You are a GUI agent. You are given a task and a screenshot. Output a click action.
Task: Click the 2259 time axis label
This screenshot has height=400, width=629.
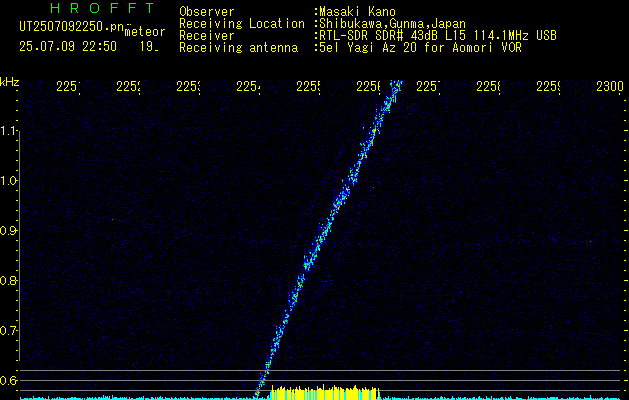click(x=549, y=86)
